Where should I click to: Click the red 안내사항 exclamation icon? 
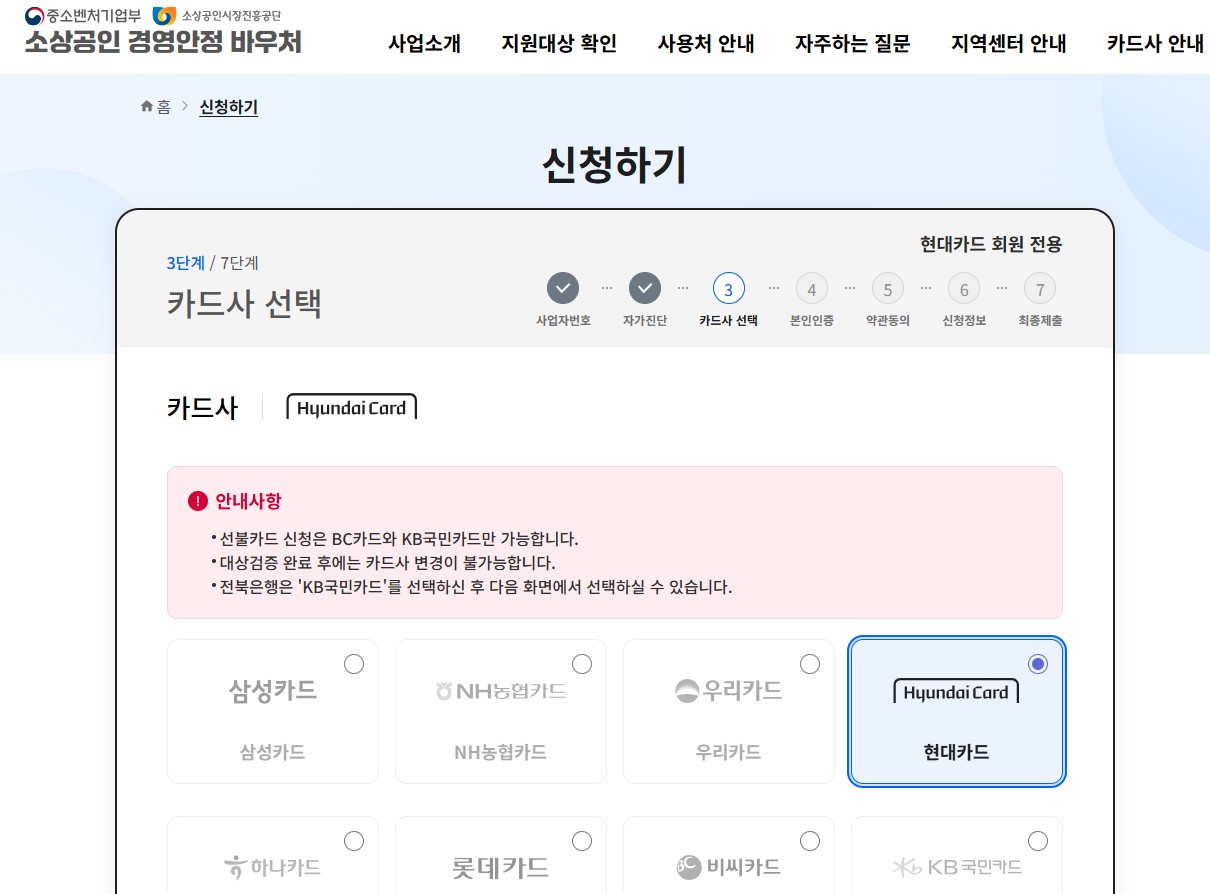coord(198,501)
